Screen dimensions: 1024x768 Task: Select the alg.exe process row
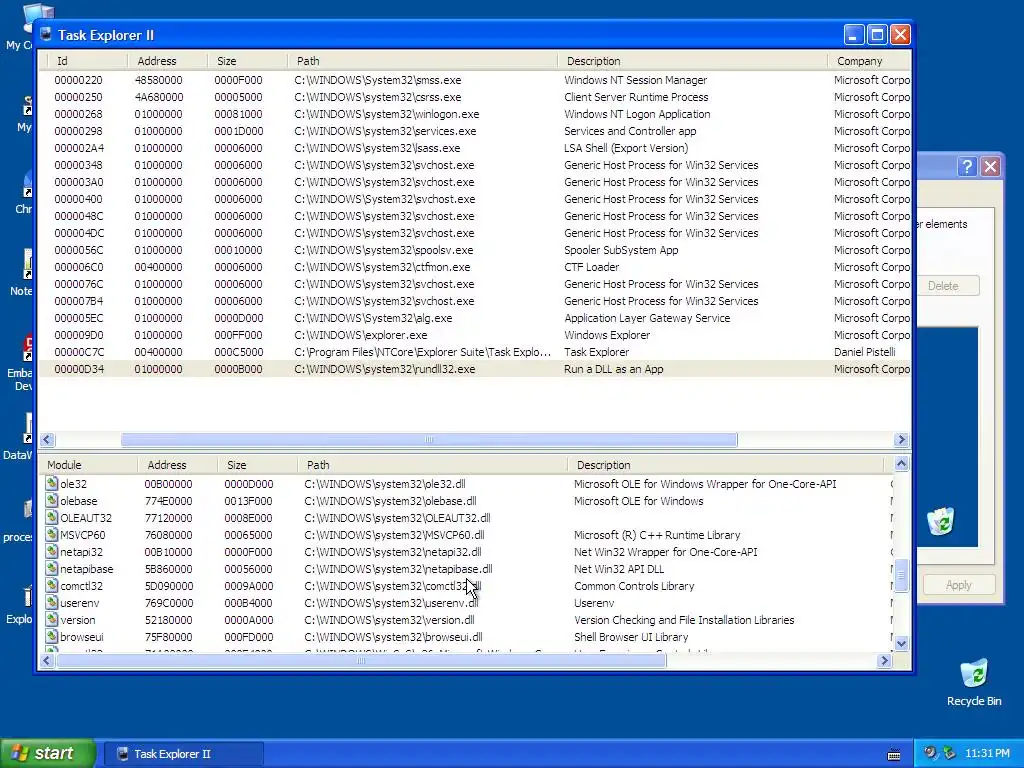(474, 317)
